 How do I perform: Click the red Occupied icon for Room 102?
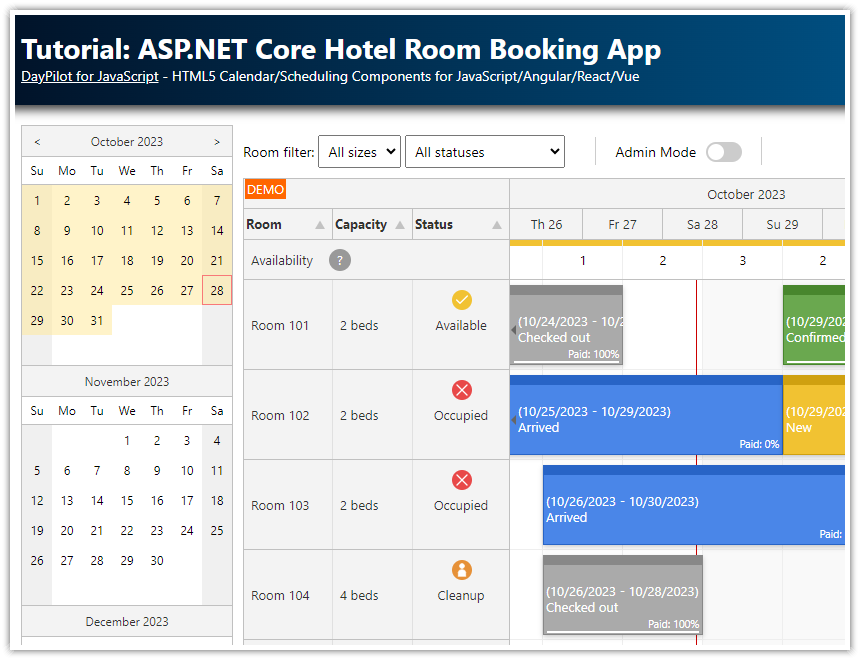coord(461,390)
